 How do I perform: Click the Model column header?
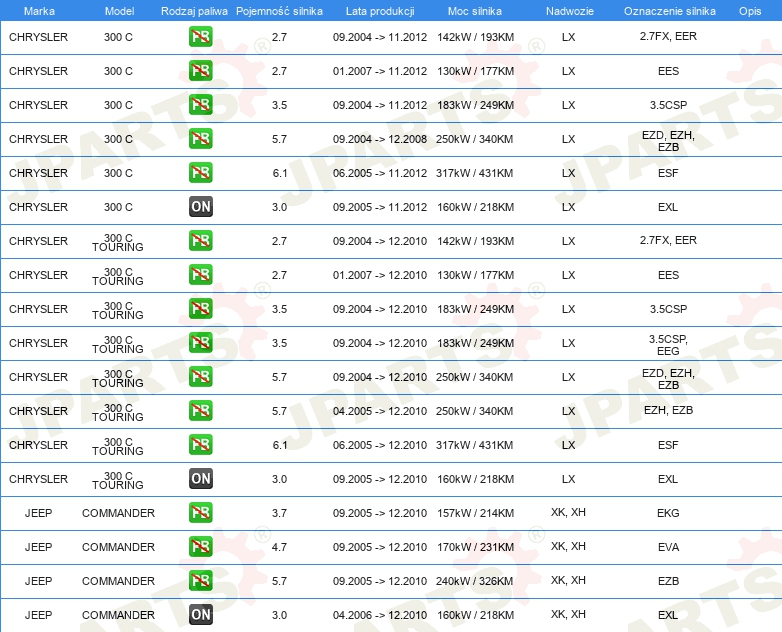[x=119, y=11]
